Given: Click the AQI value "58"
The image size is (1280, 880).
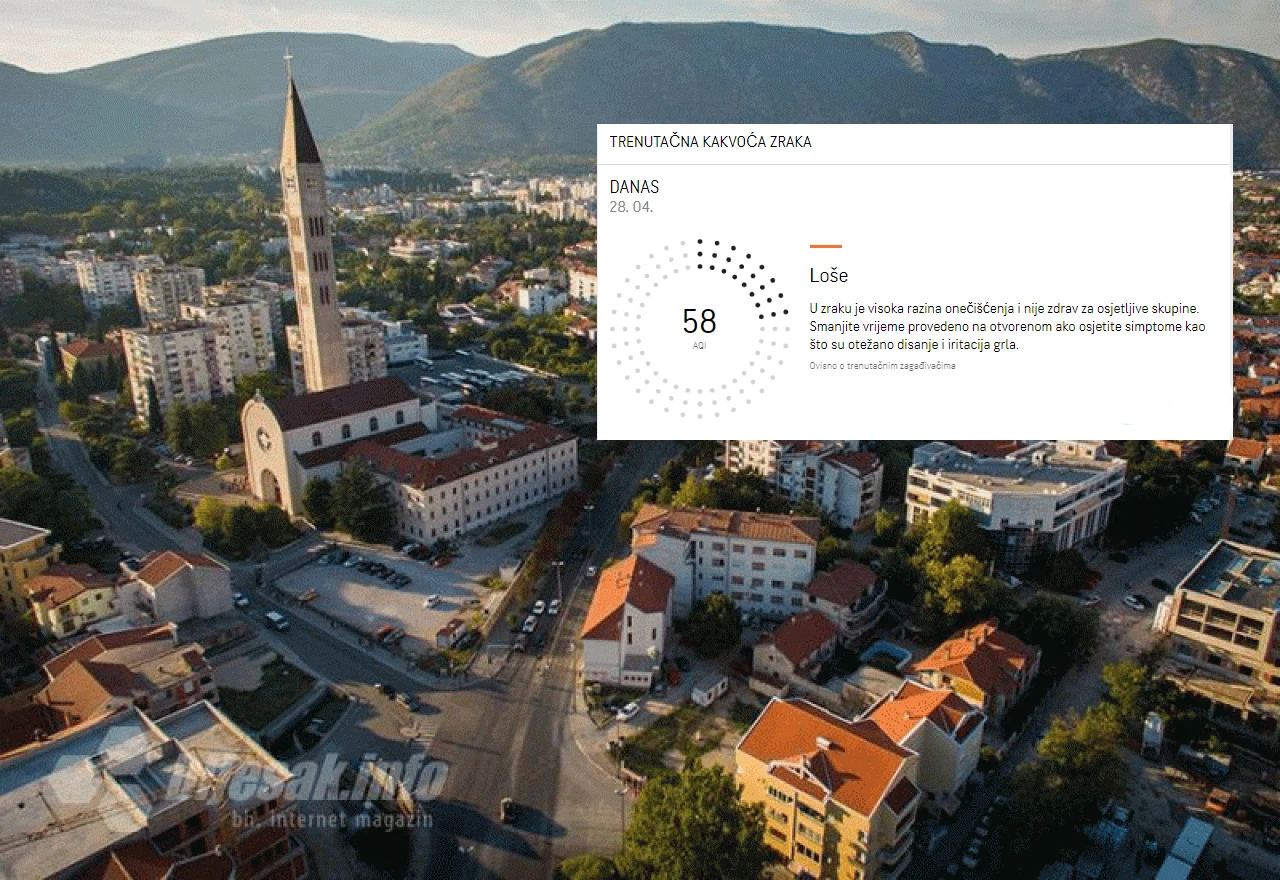Looking at the screenshot, I should pos(699,321).
